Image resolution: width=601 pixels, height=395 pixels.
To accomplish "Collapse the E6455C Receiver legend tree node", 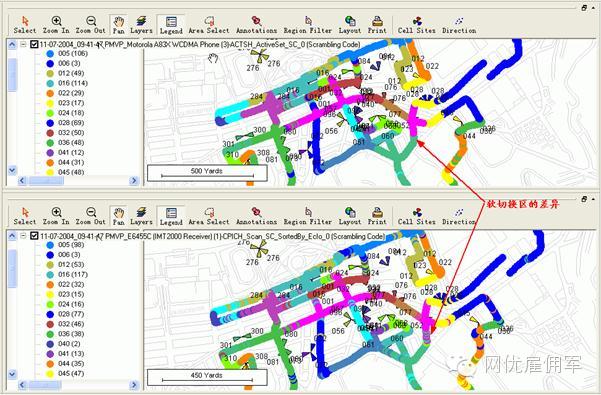I will (x=23, y=236).
